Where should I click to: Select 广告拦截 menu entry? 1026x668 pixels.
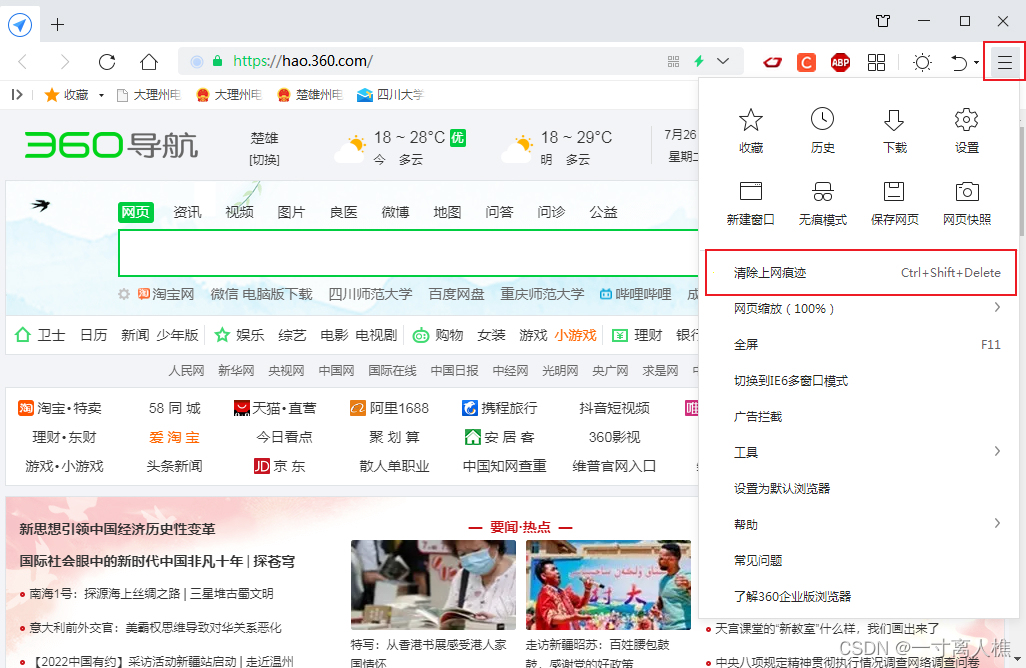(x=860, y=416)
